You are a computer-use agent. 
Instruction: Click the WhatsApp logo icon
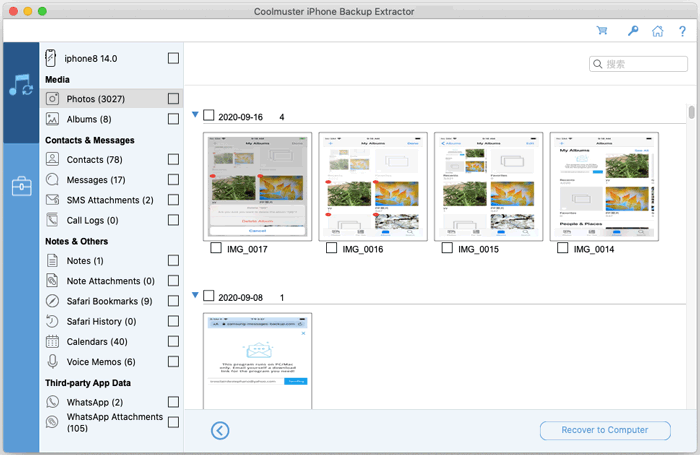pos(52,402)
